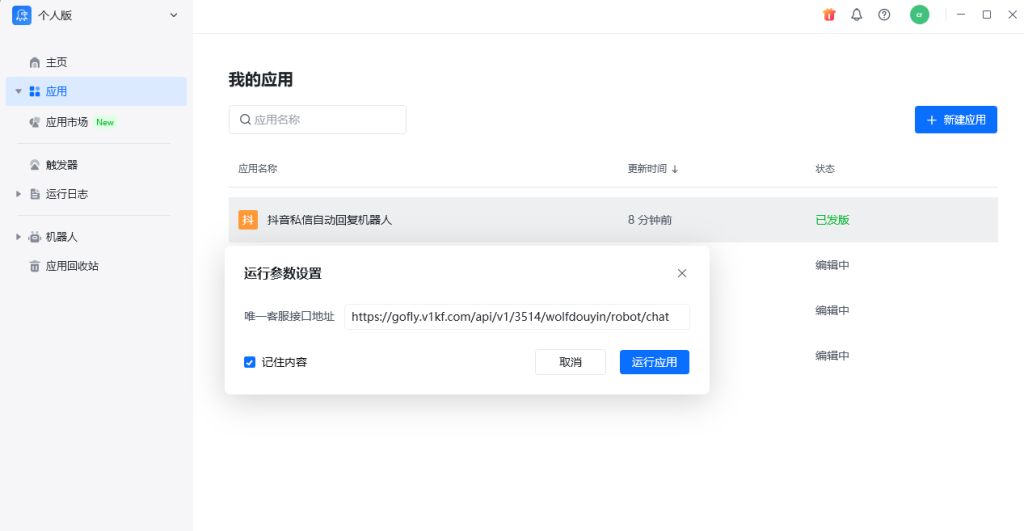Click the 运行参数设置 dialog title
Image resolution: width=1024 pixels, height=531 pixels.
(x=283, y=274)
